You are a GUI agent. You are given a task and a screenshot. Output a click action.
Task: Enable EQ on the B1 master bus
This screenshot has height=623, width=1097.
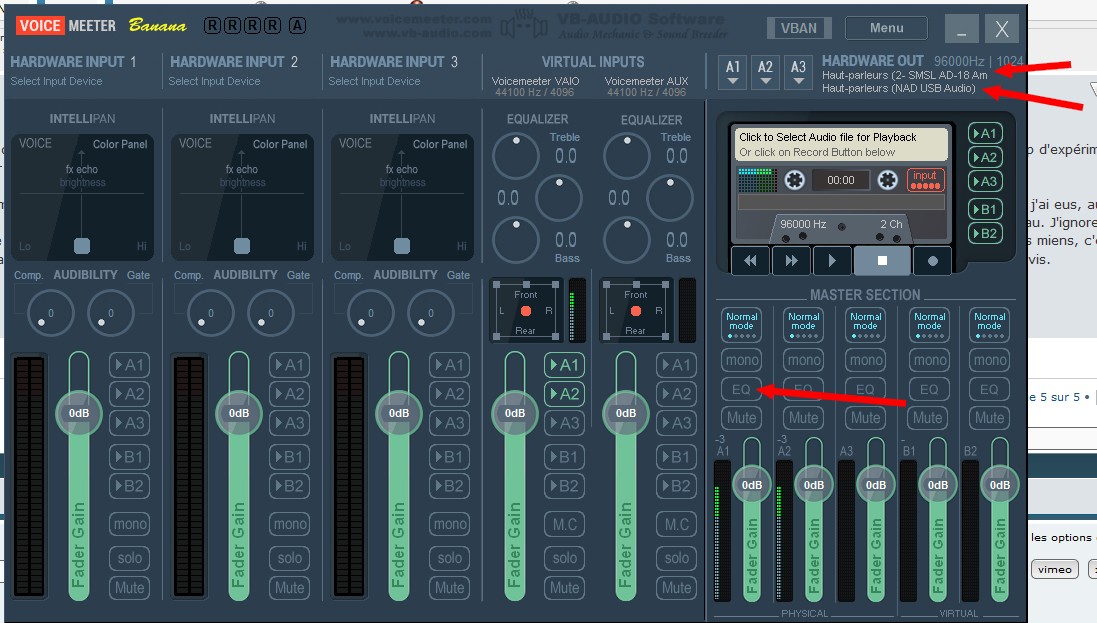point(929,389)
